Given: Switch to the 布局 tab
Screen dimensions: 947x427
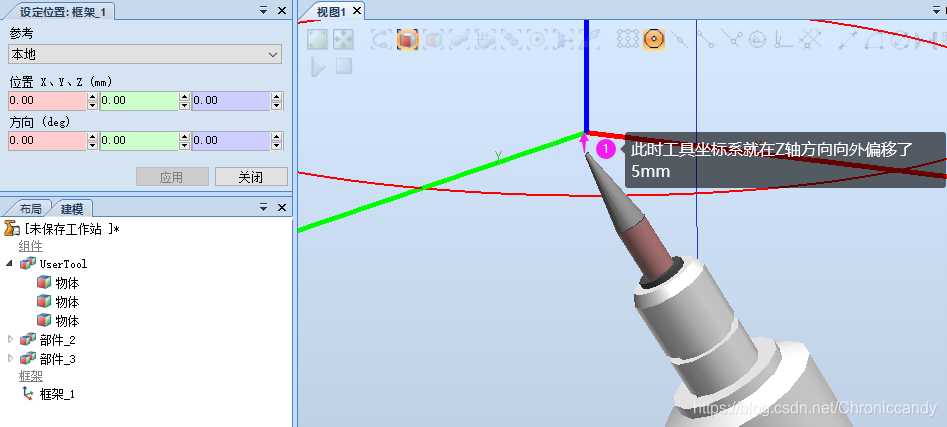Looking at the screenshot, I should 30,209.
